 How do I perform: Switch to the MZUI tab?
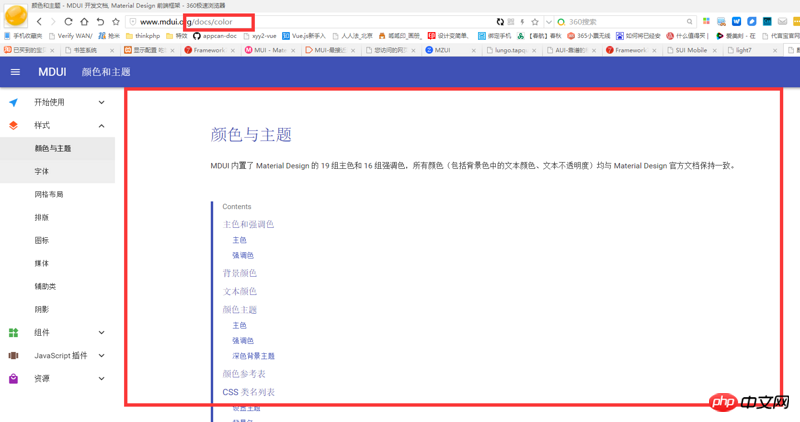point(451,50)
